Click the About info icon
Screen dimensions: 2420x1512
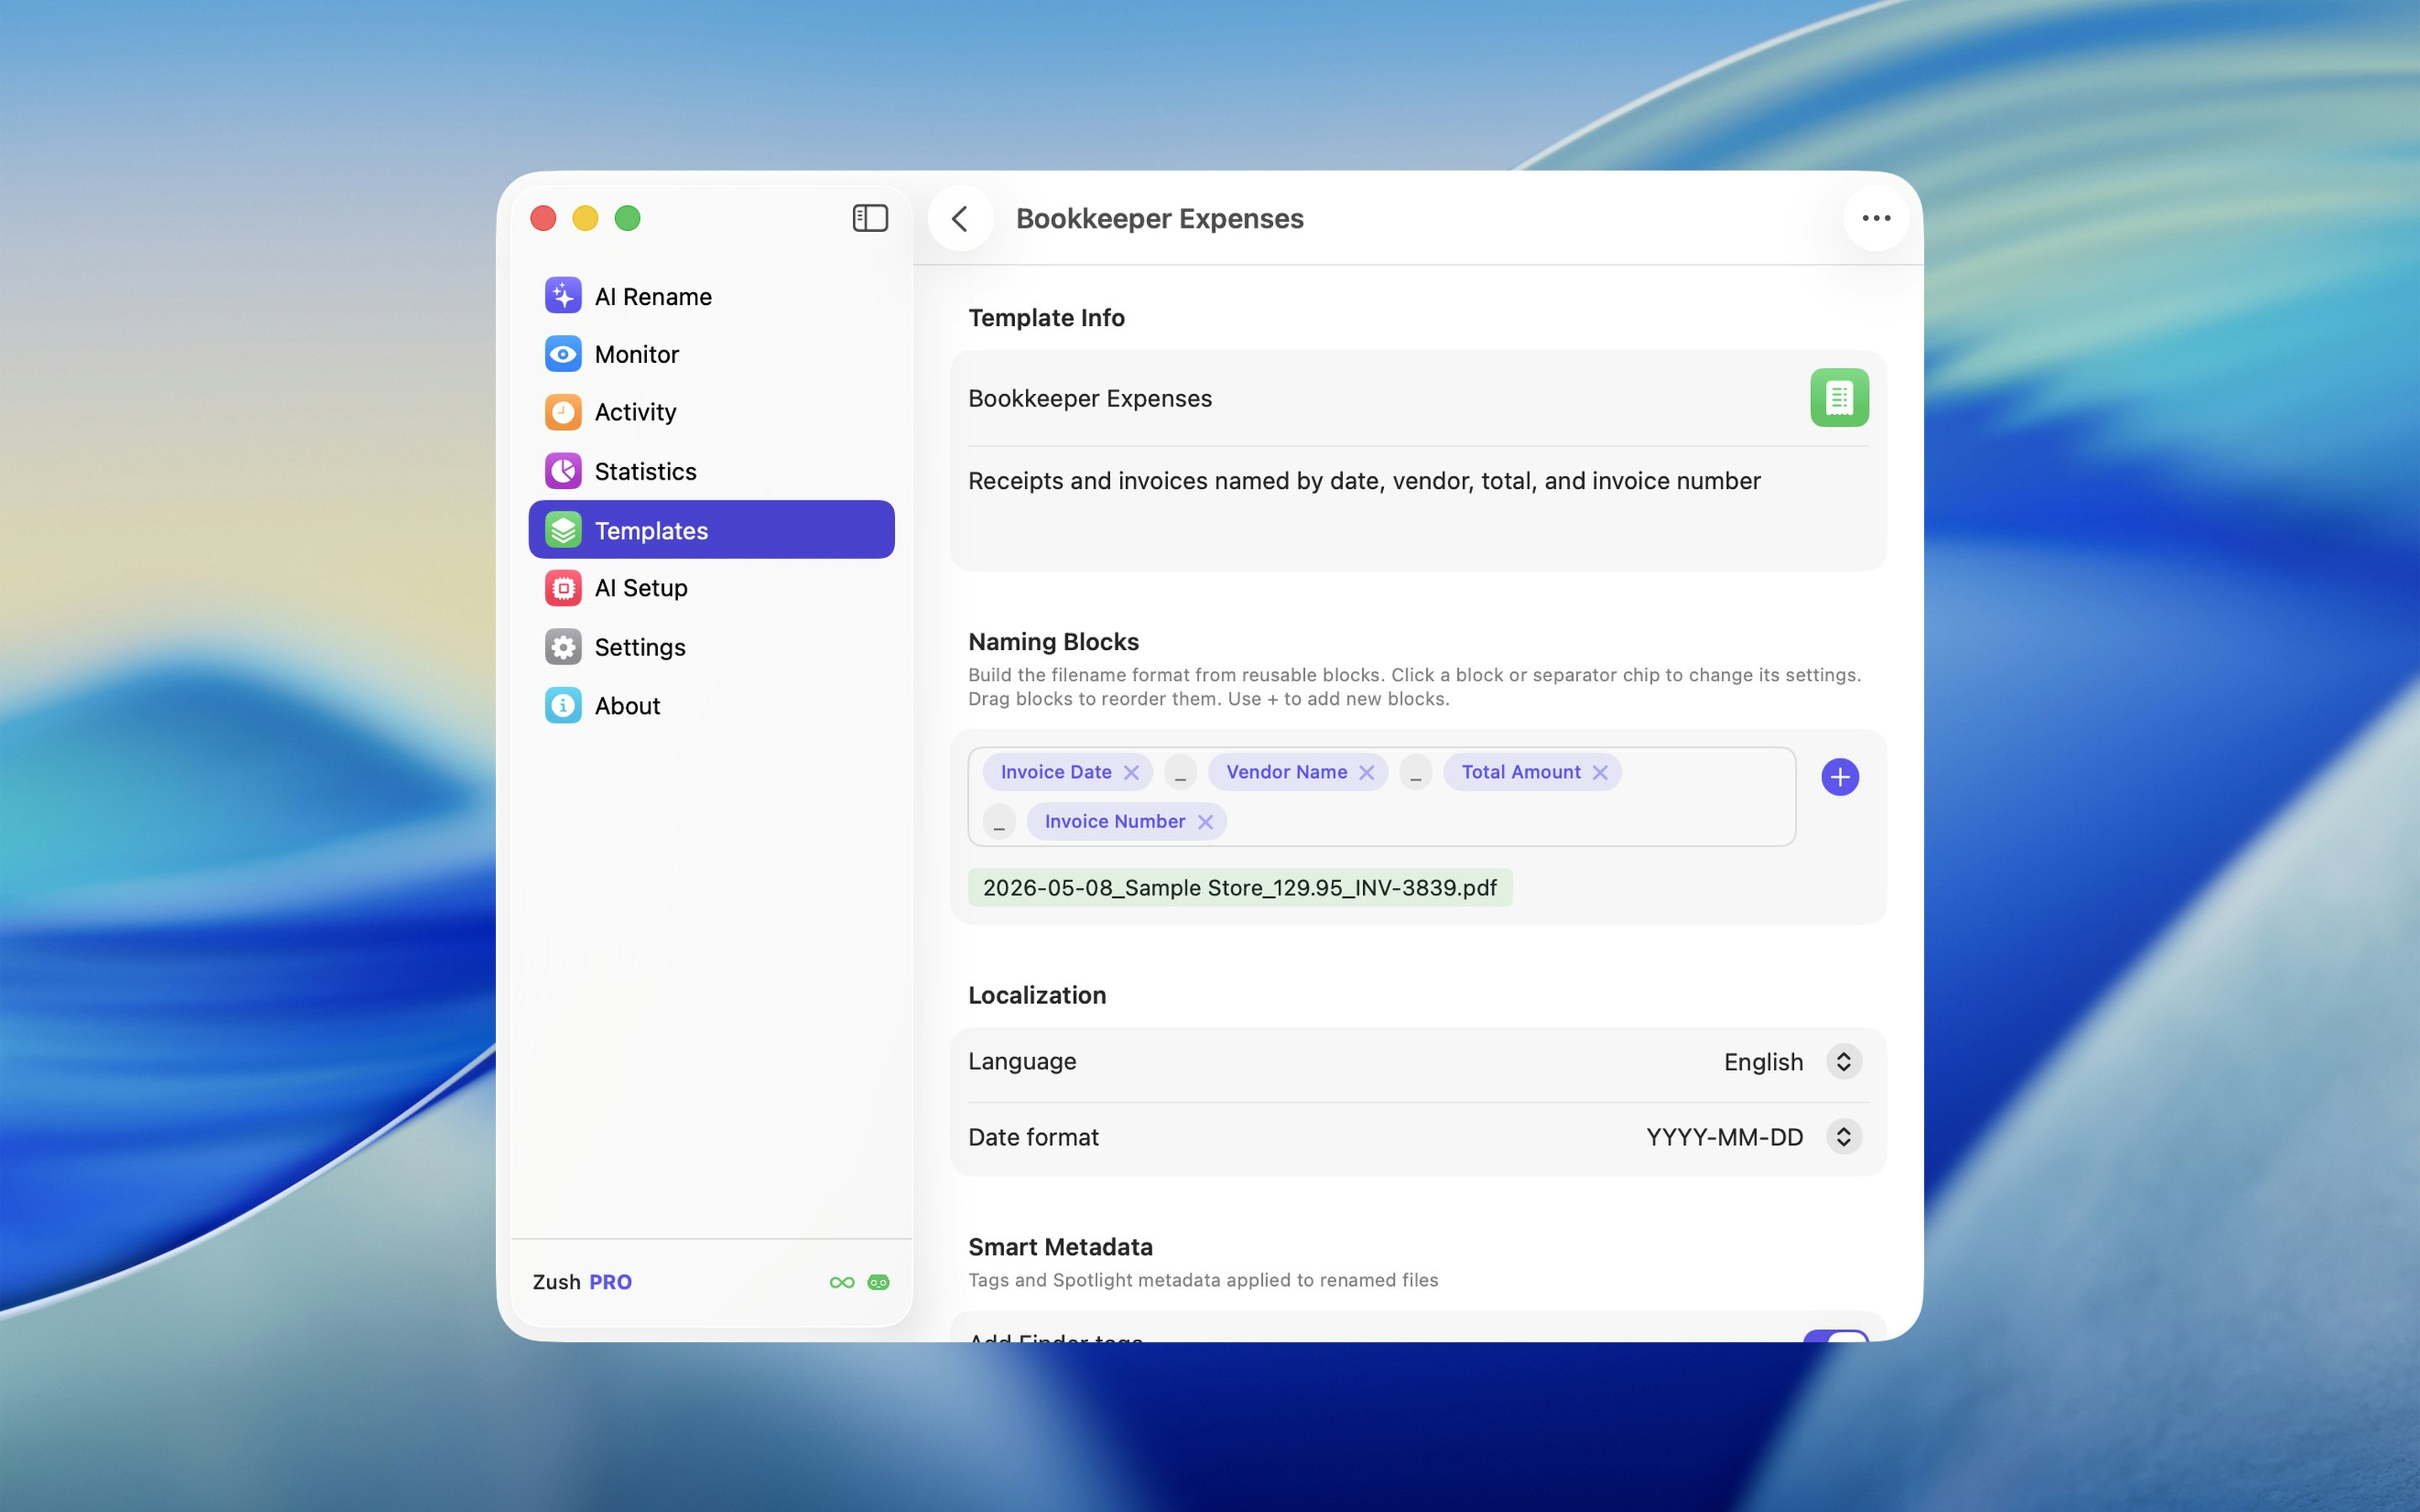(x=563, y=705)
